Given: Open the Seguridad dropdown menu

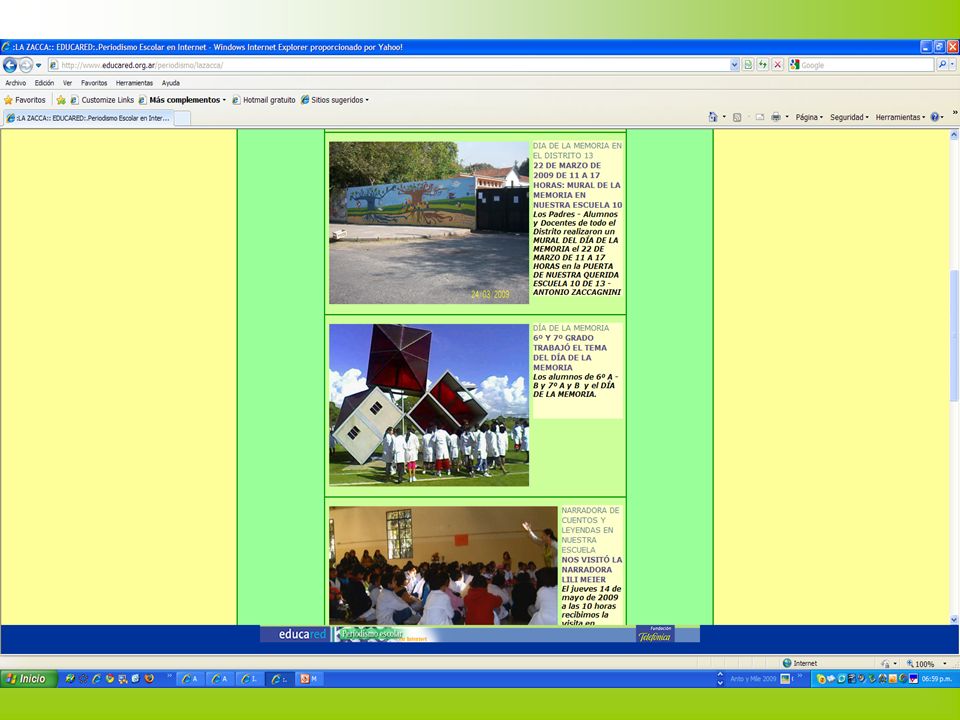Looking at the screenshot, I should 849,117.
